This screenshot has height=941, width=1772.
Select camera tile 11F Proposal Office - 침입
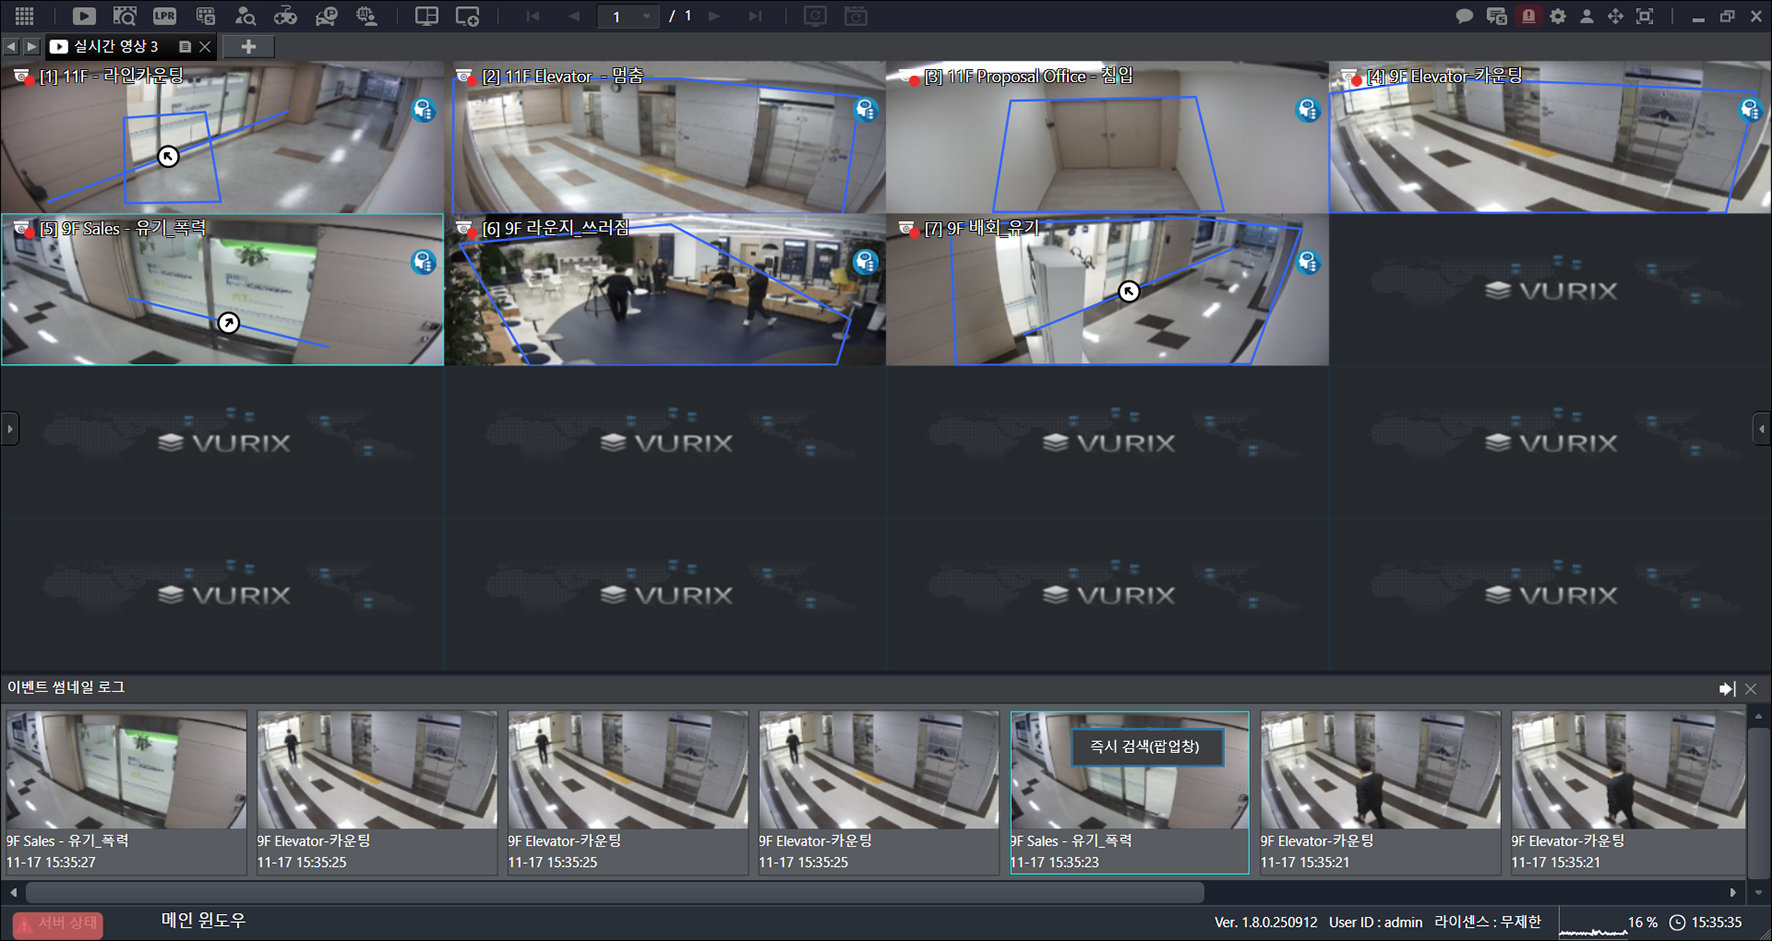click(x=1107, y=136)
